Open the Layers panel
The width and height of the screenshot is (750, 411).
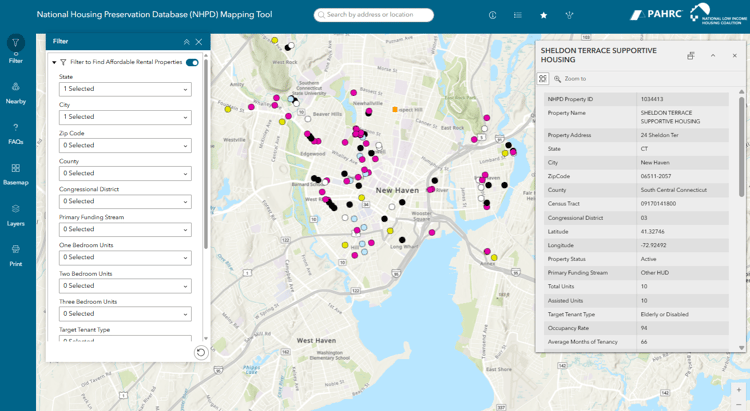(x=16, y=215)
